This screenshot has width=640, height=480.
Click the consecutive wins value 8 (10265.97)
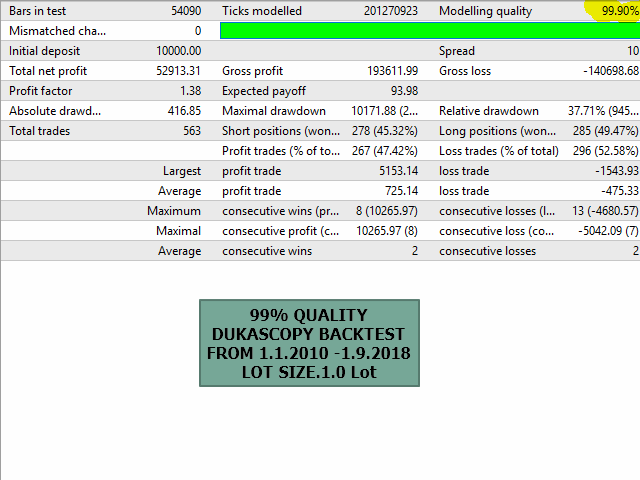coord(387,211)
